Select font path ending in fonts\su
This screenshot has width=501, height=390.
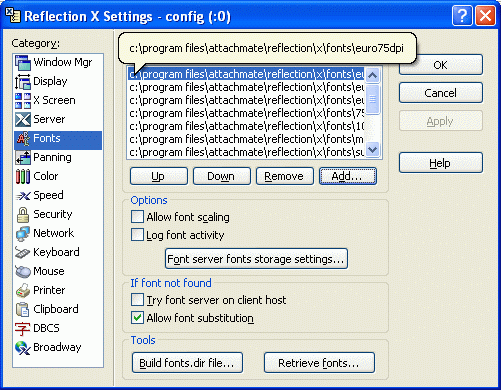[246, 152]
